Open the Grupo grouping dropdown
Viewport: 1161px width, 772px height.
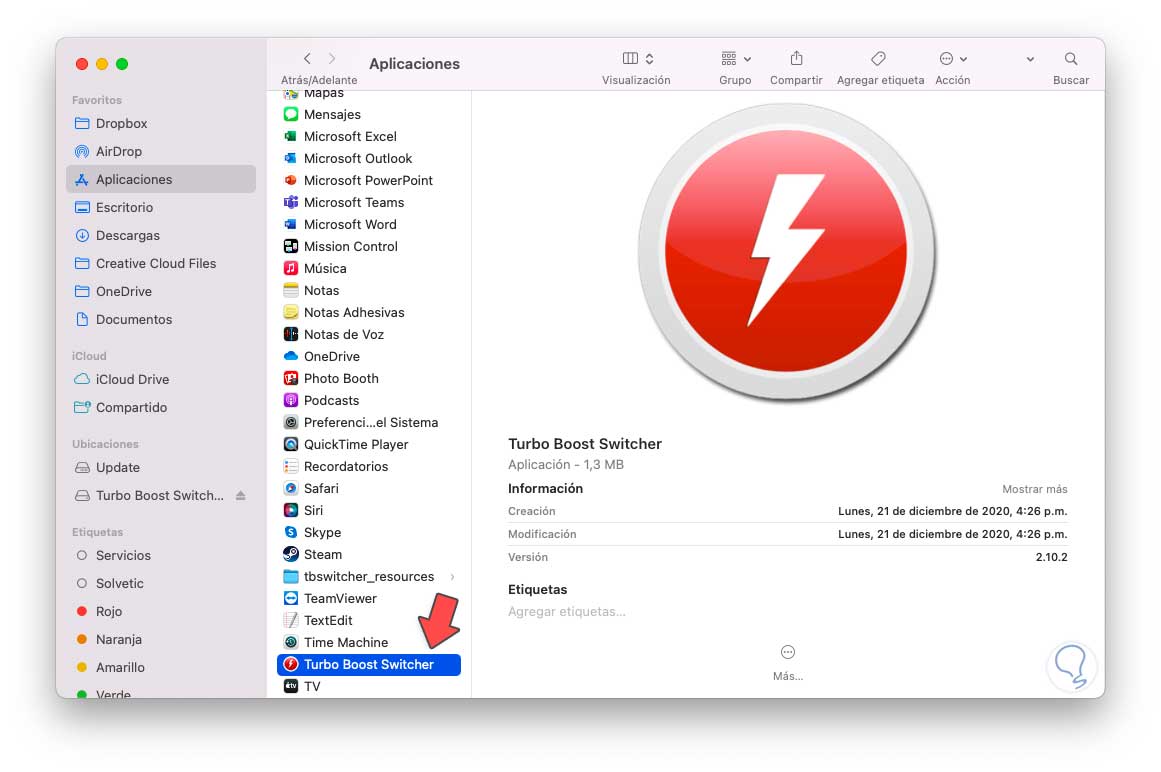pos(735,58)
